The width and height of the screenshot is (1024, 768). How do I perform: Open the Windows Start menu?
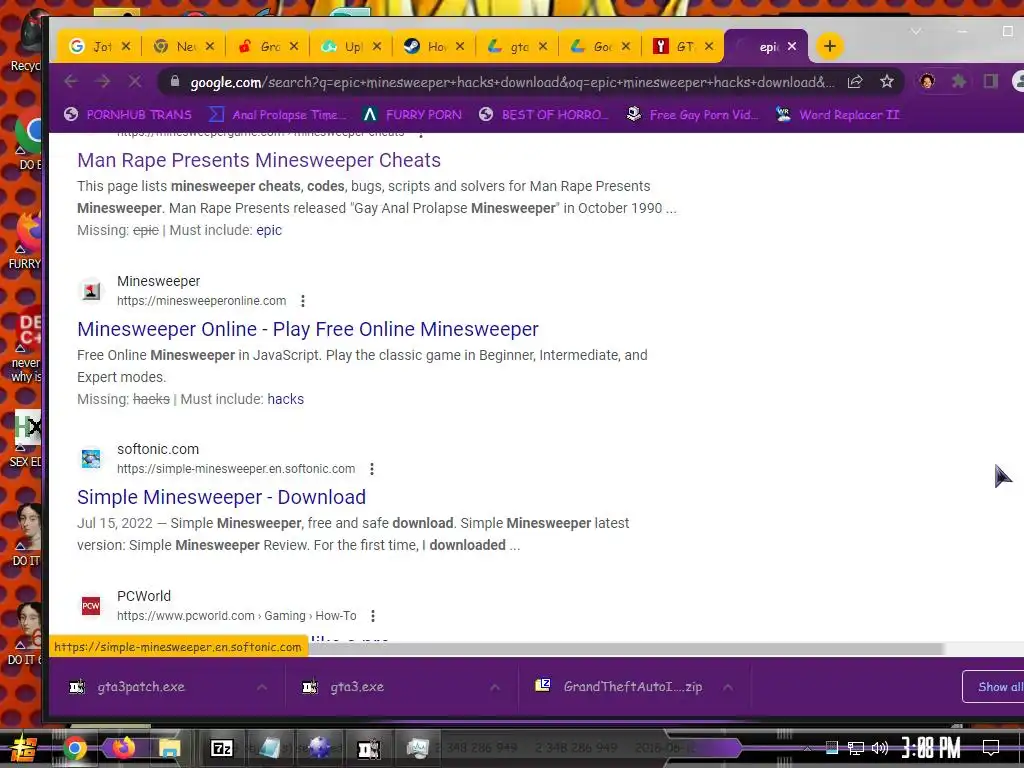point(24,748)
